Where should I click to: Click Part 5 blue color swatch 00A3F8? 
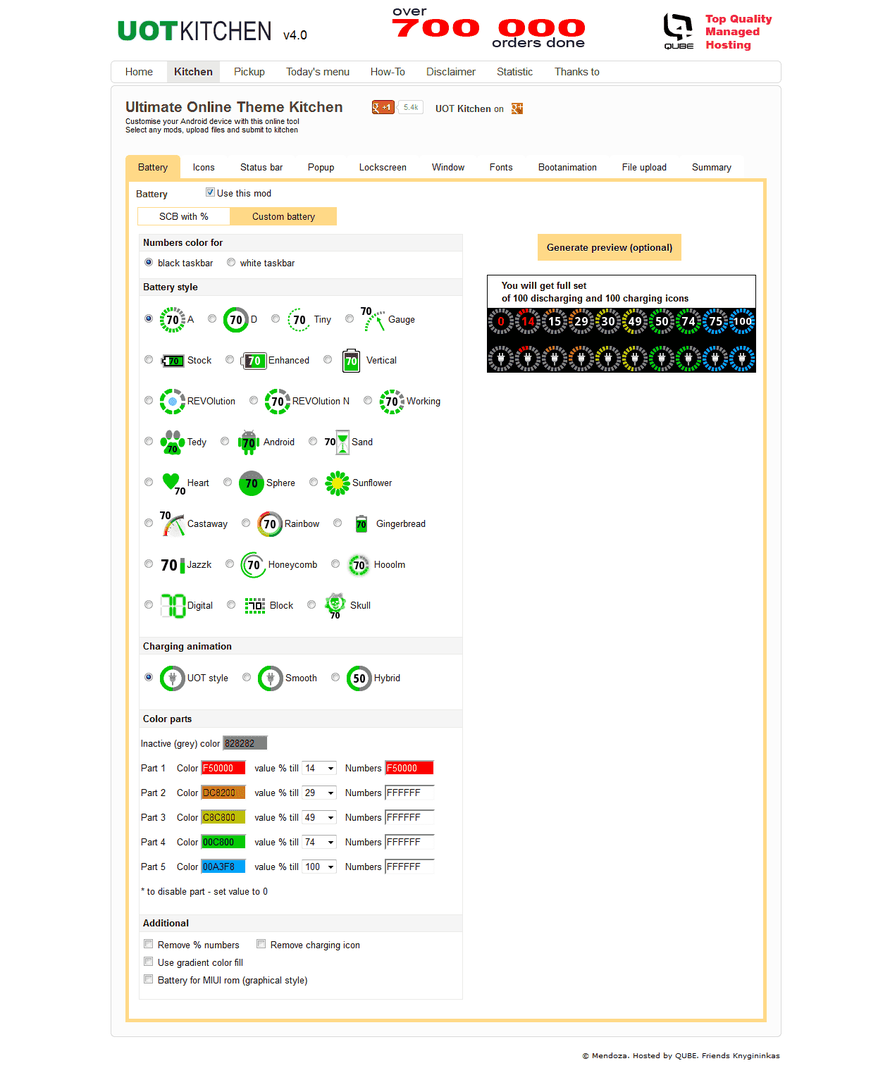223,867
